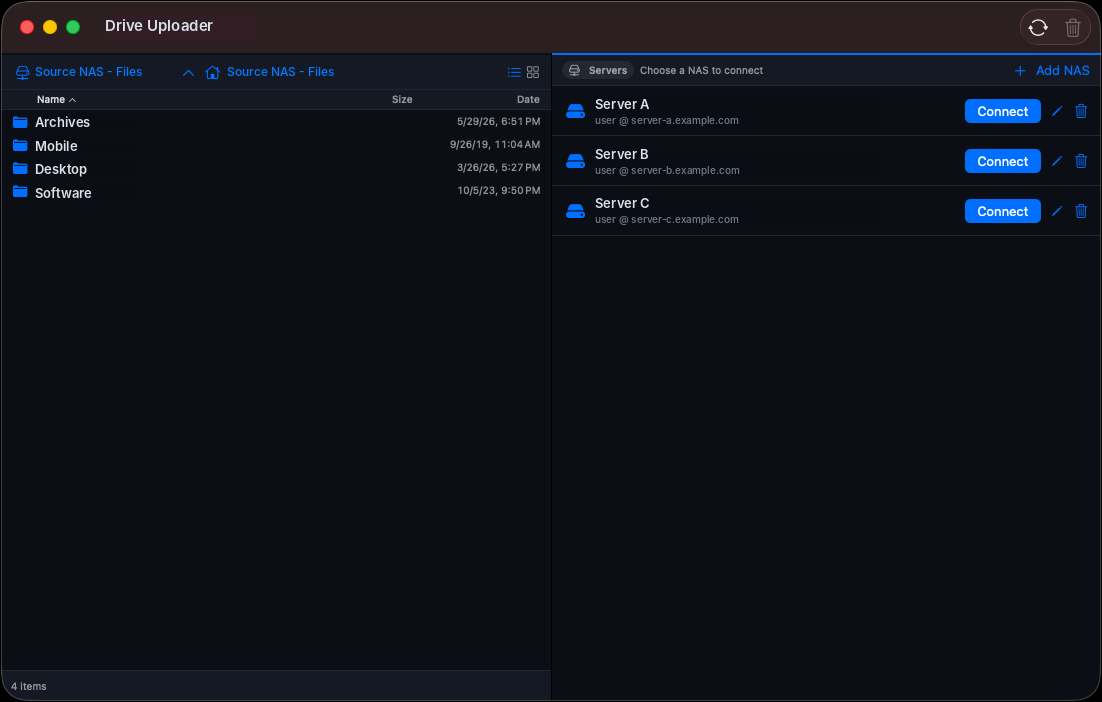Open the Servers tab pill

(598, 70)
